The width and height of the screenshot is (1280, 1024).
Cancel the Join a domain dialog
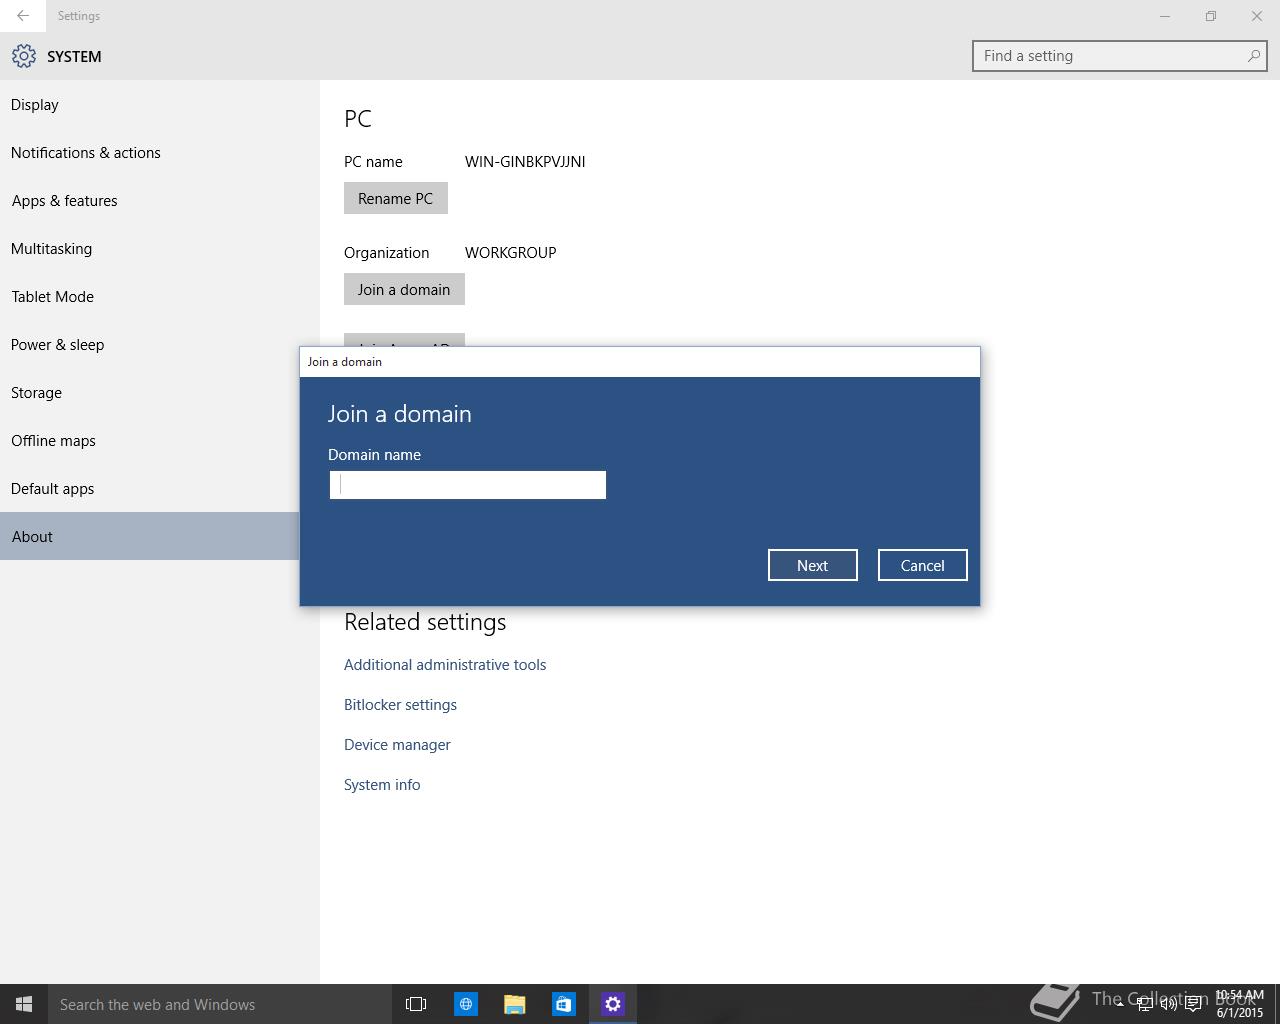pyautogui.click(x=923, y=565)
